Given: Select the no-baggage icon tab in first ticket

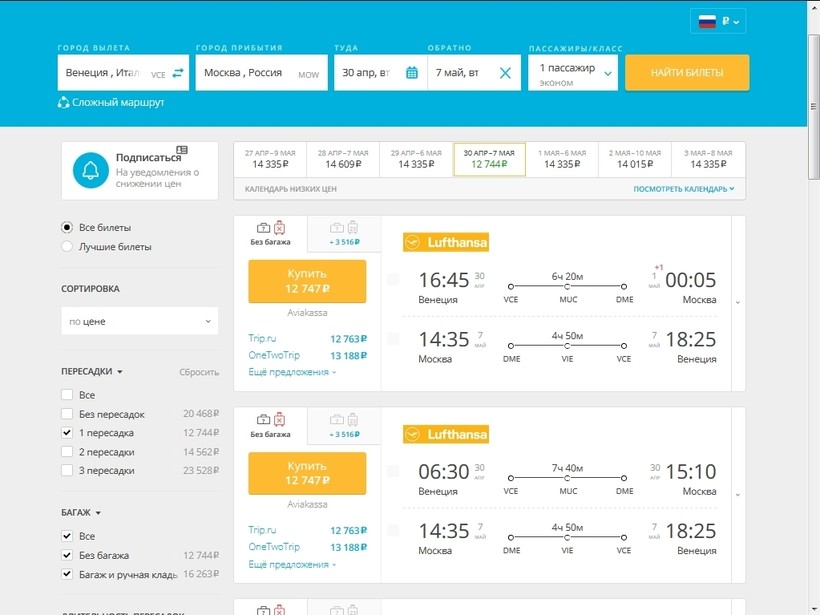Looking at the screenshot, I should point(270,233).
